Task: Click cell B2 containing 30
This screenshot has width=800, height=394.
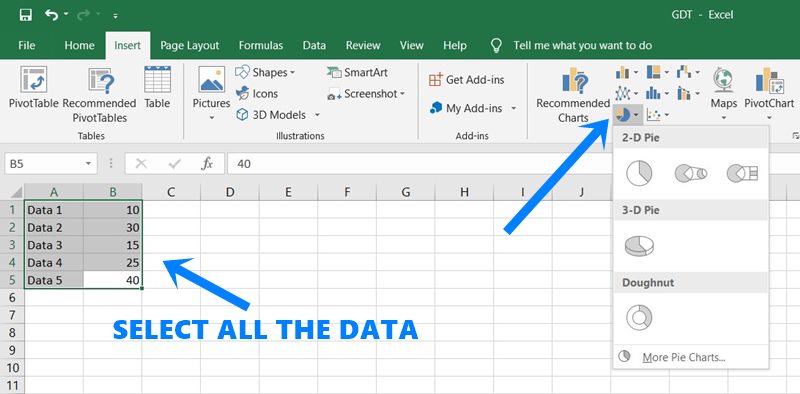Action: click(x=113, y=228)
